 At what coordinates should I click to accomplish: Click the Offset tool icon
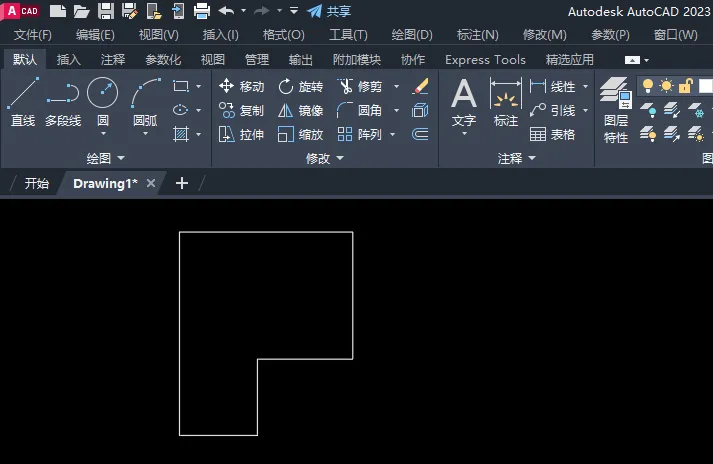coord(420,134)
